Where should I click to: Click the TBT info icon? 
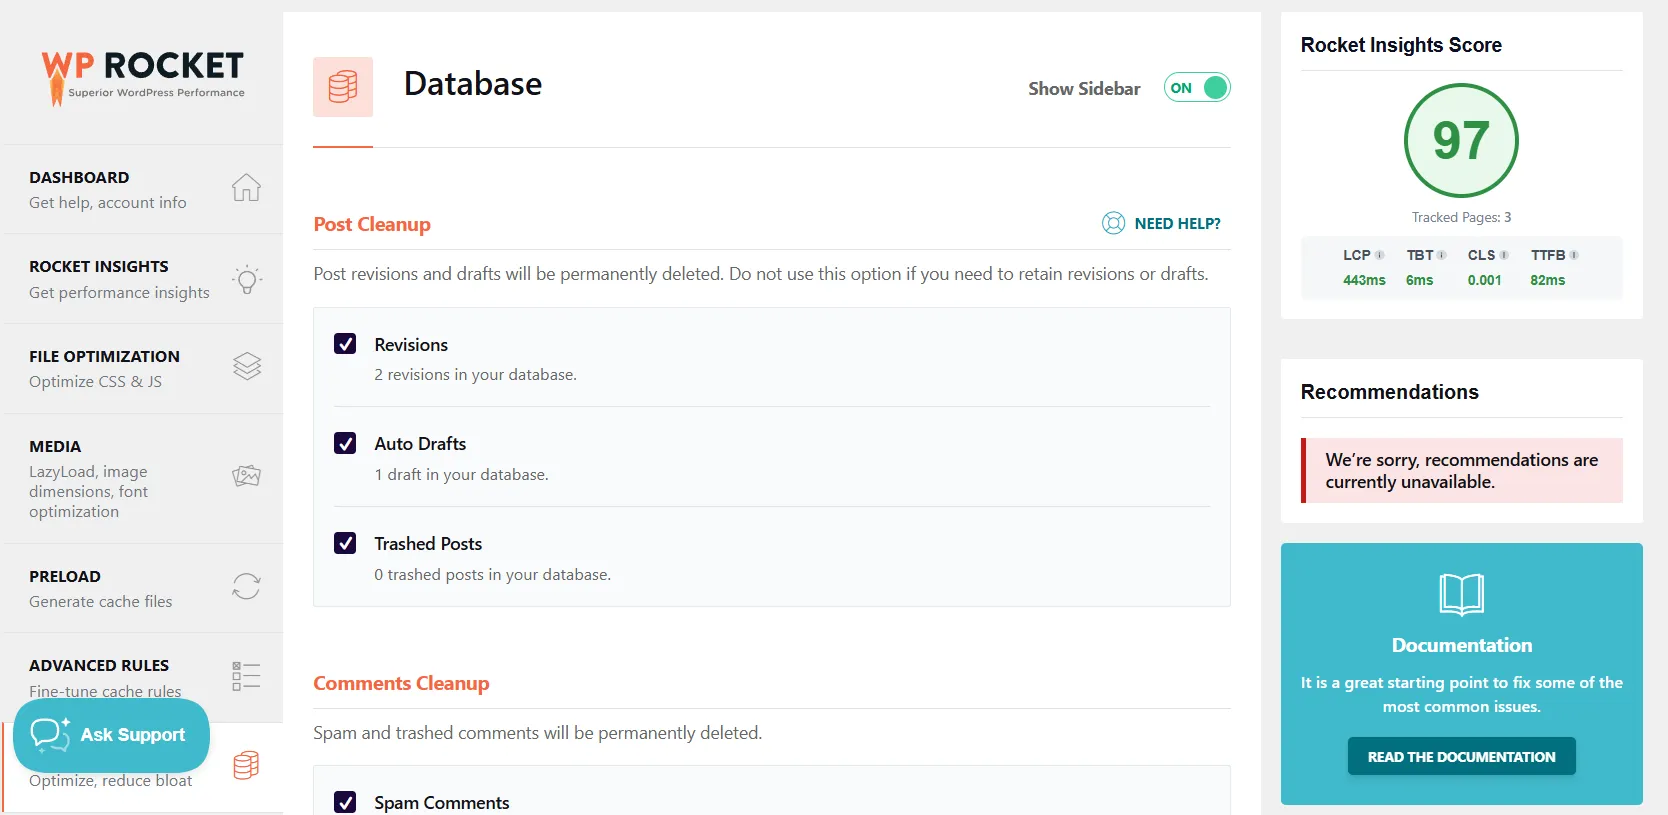pos(1442,255)
